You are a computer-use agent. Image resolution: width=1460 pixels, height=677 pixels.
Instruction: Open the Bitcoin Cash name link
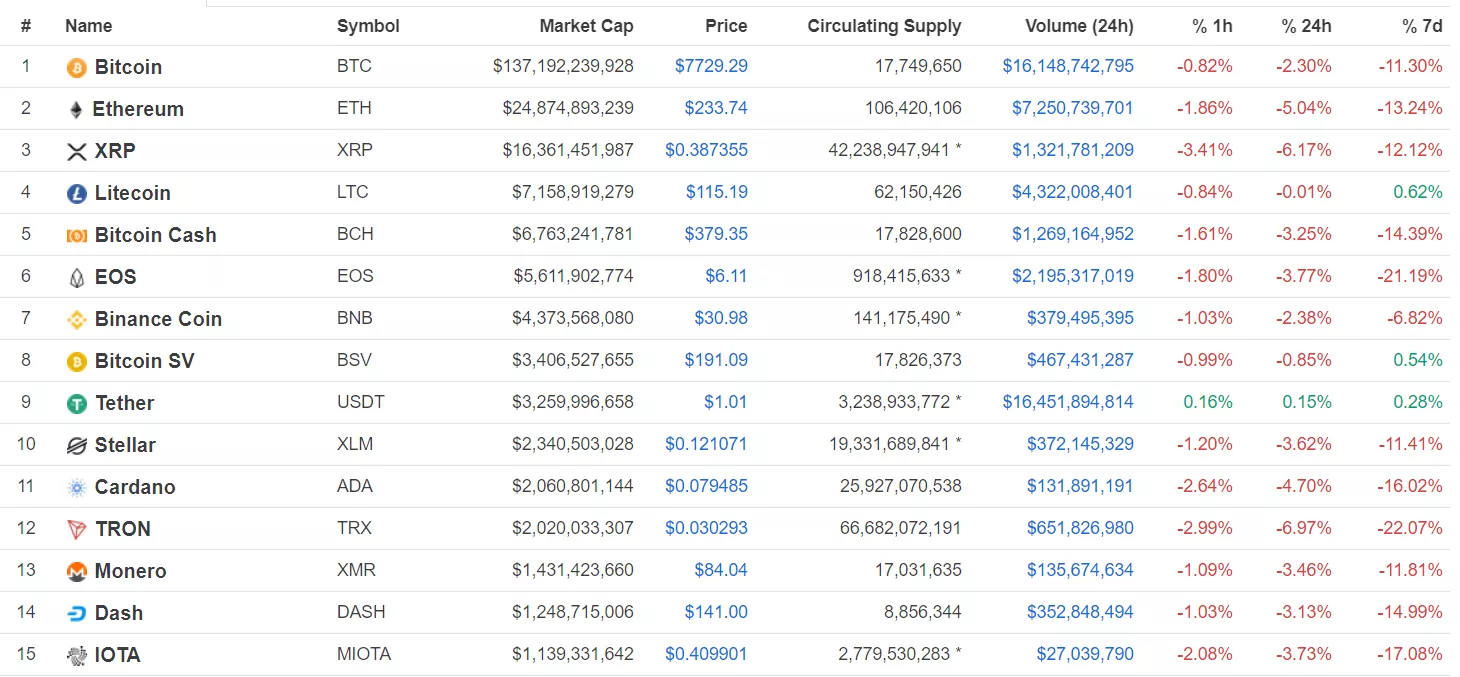[x=155, y=235]
